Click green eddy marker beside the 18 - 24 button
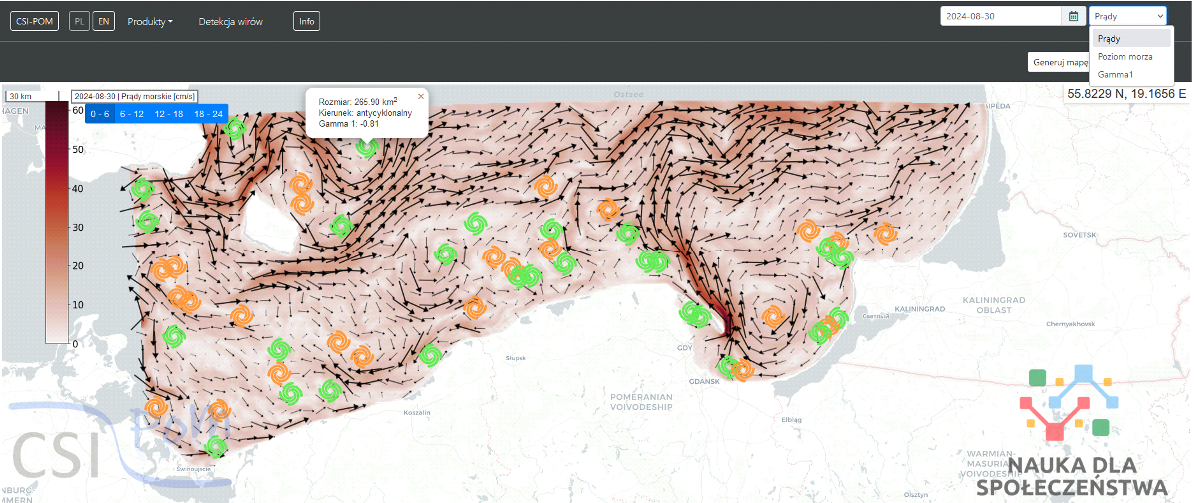1194x503 pixels. 235,128
